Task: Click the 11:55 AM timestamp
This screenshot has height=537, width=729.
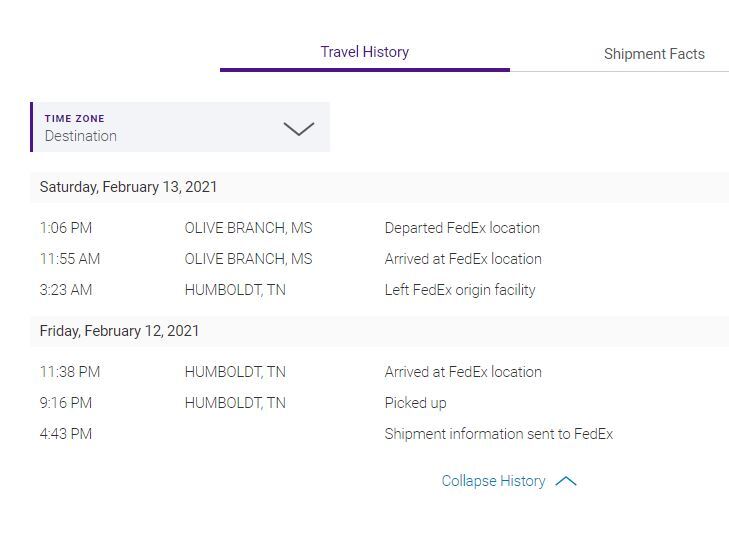Action: pyautogui.click(x=70, y=259)
